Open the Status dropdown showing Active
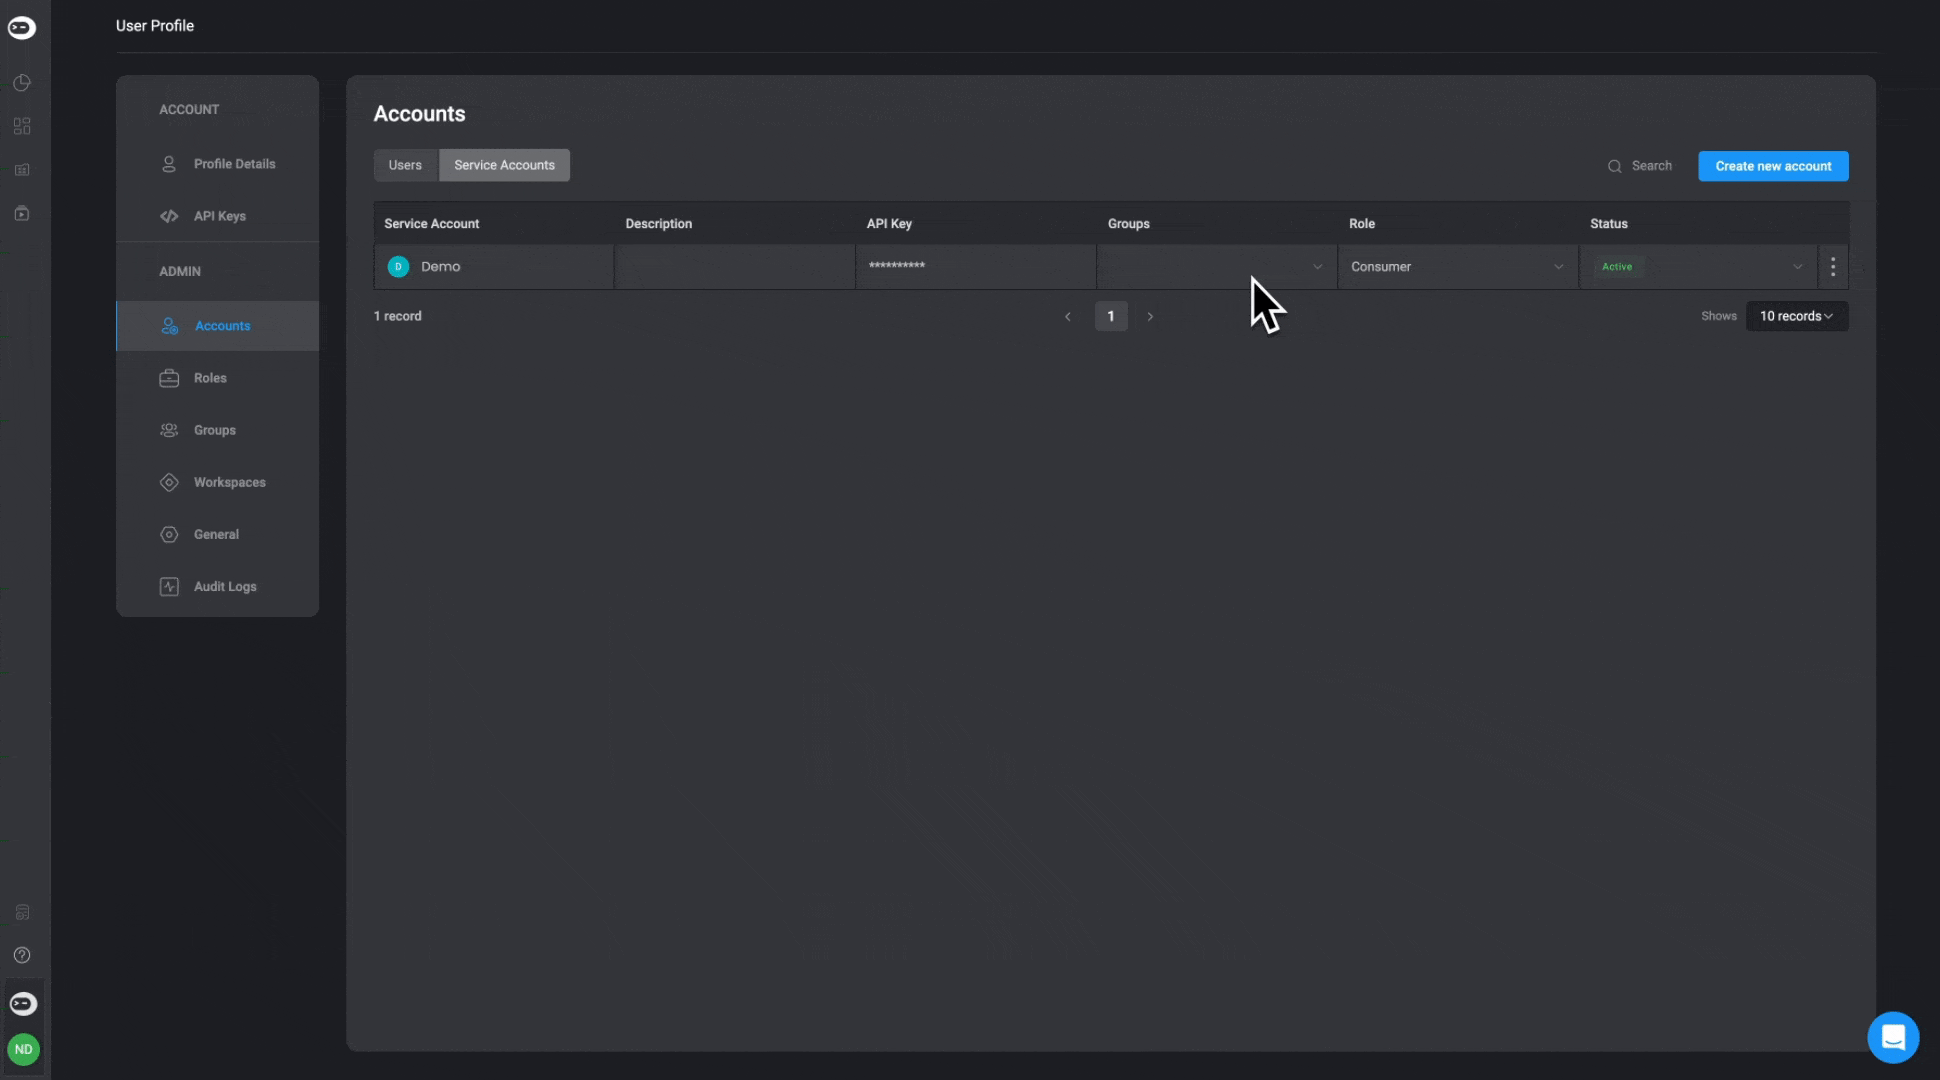 point(1699,267)
